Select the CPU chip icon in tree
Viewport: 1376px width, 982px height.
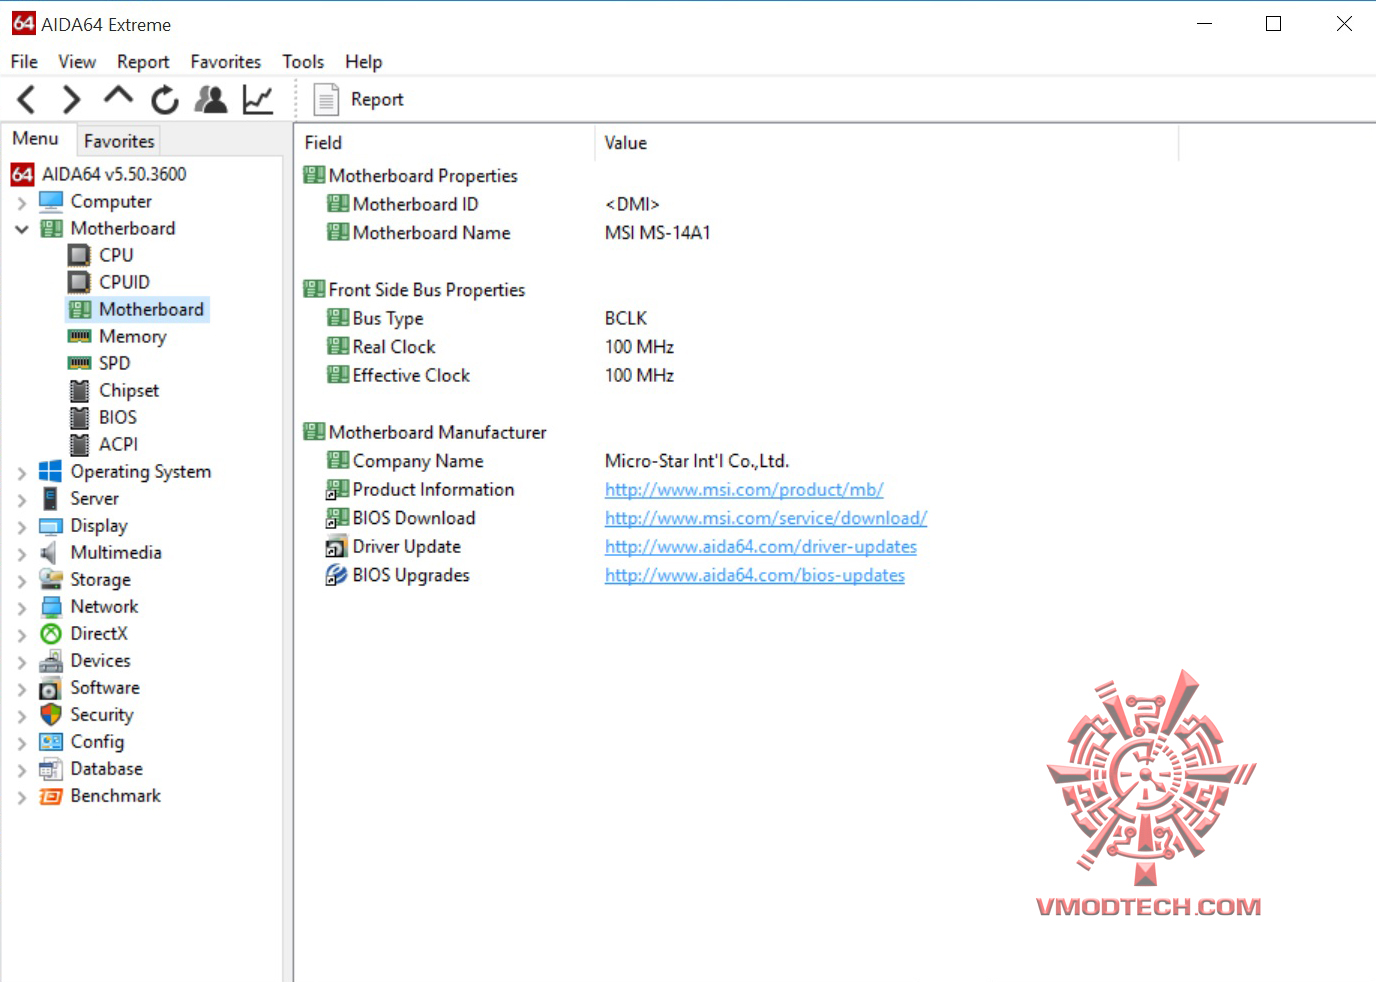79,255
